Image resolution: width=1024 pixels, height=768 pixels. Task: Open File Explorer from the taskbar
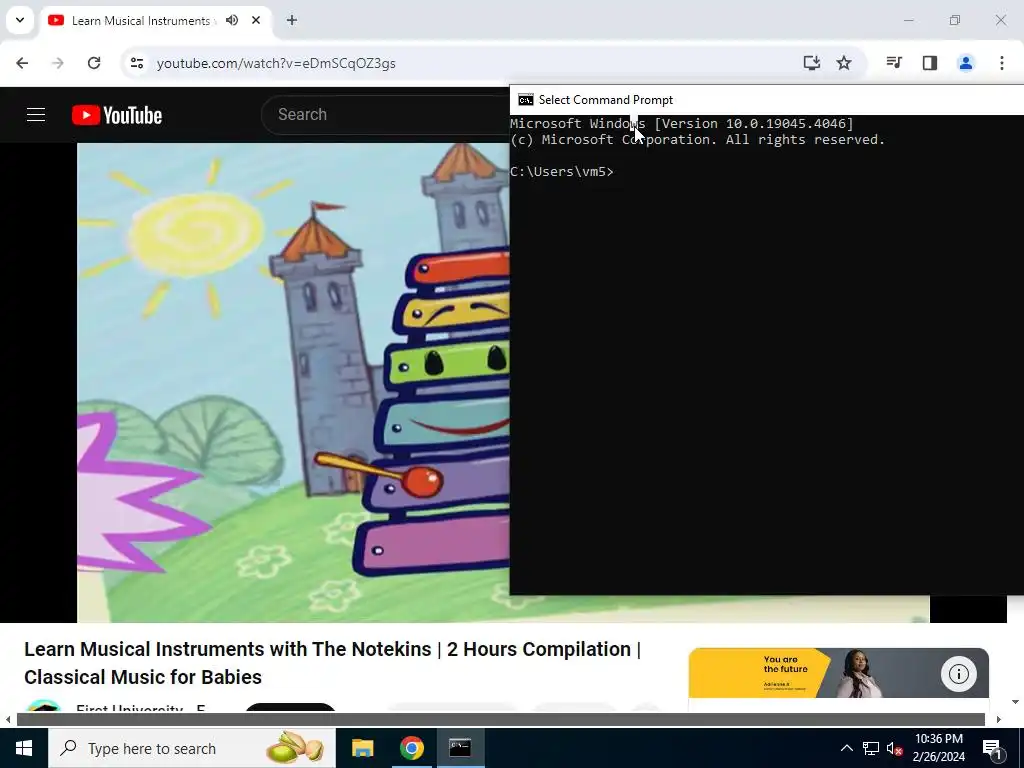tap(362, 748)
